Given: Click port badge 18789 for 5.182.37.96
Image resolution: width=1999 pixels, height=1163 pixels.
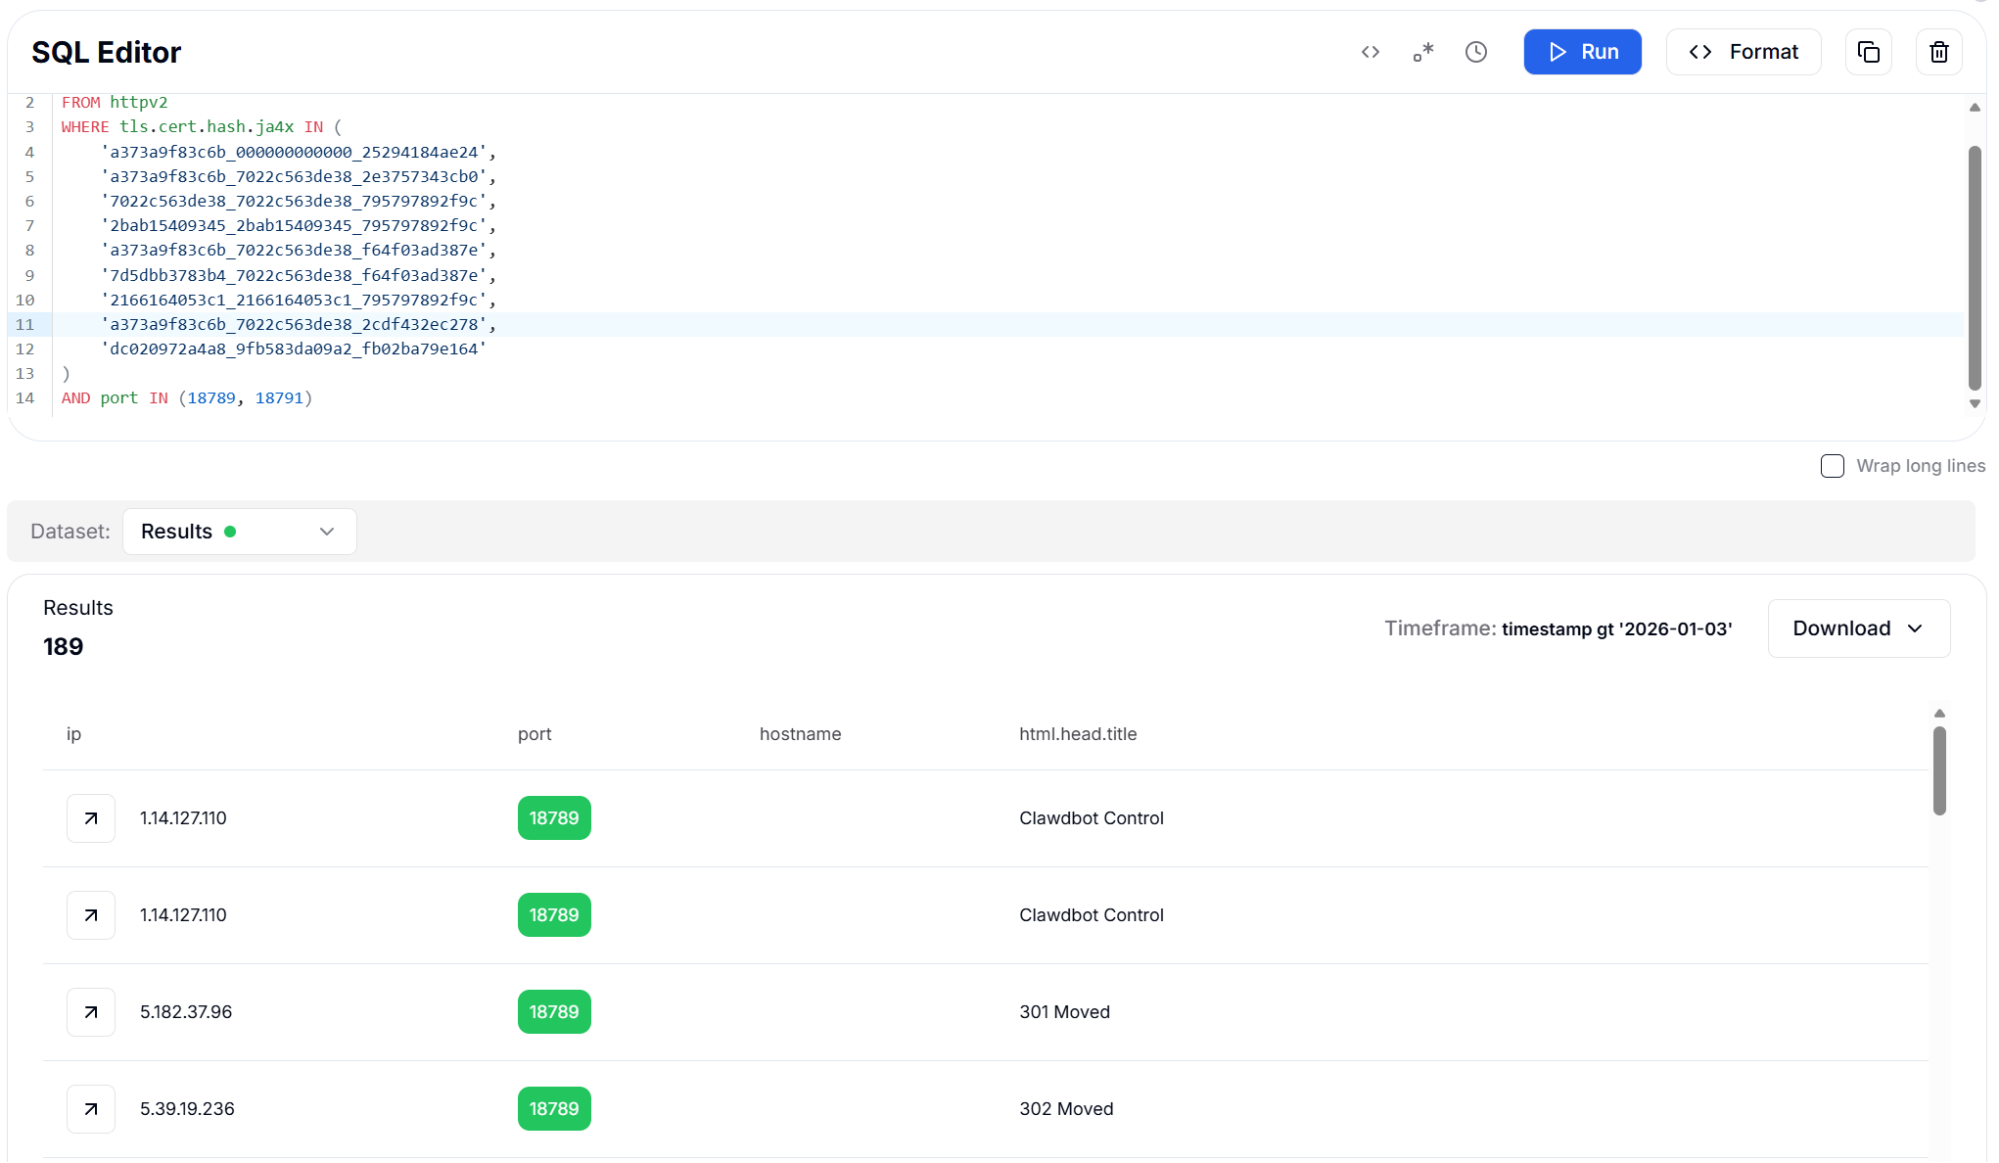Looking at the screenshot, I should point(554,1012).
